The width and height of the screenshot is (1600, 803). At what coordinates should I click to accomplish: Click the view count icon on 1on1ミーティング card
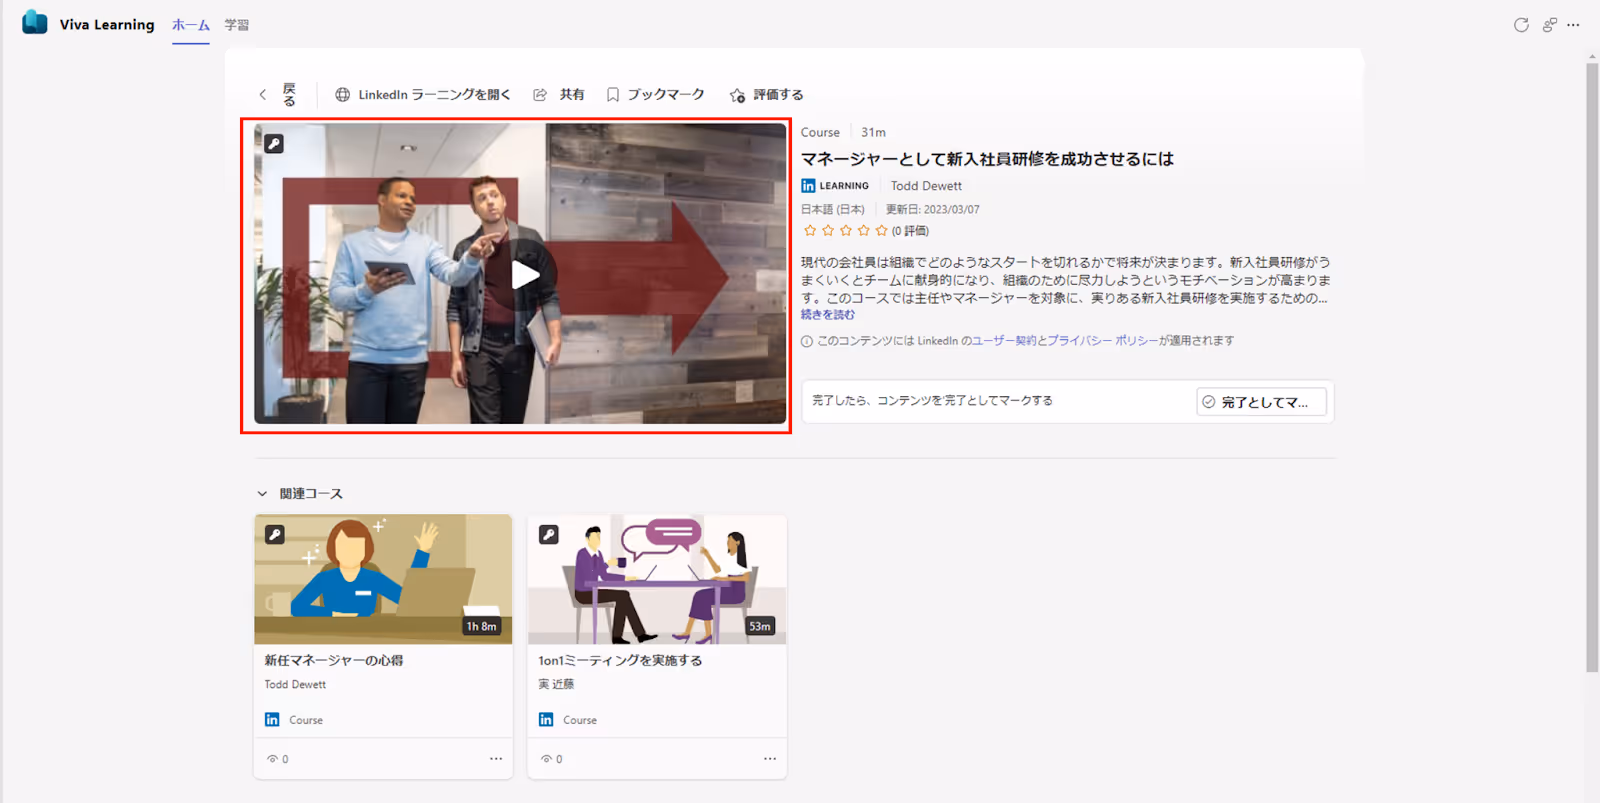[545, 759]
